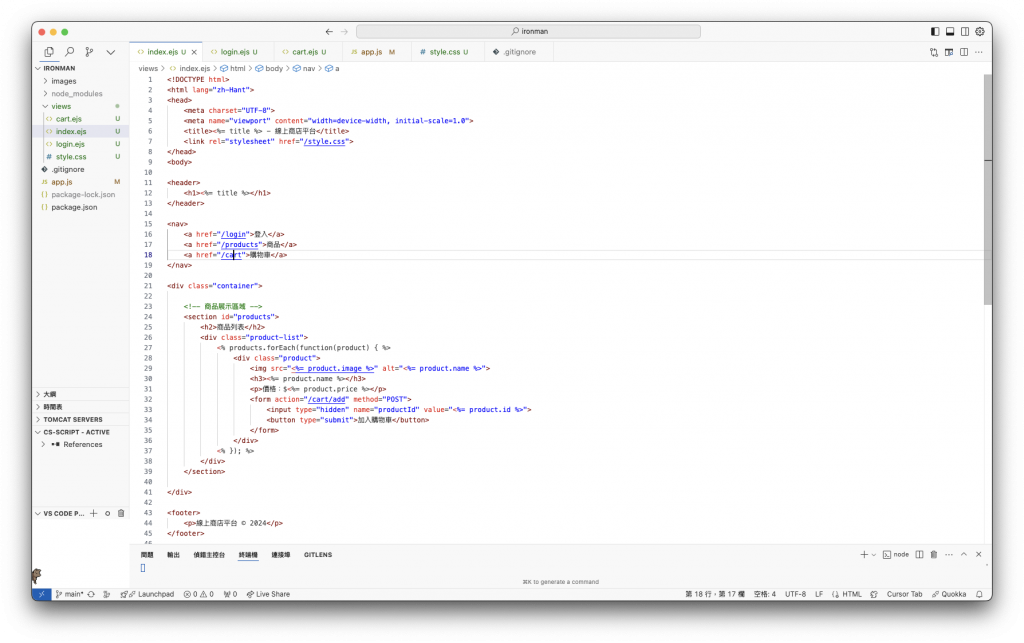
Task: Open the Source Control view icon
Action: 89,52
